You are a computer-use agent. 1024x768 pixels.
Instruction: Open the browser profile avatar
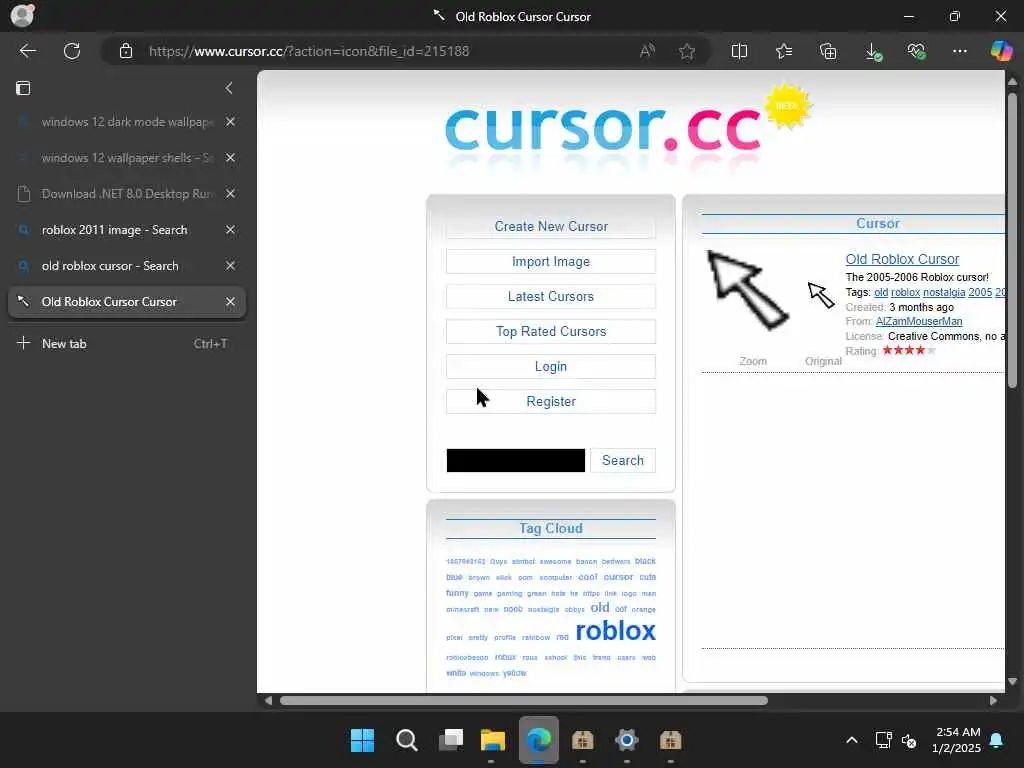(22, 15)
